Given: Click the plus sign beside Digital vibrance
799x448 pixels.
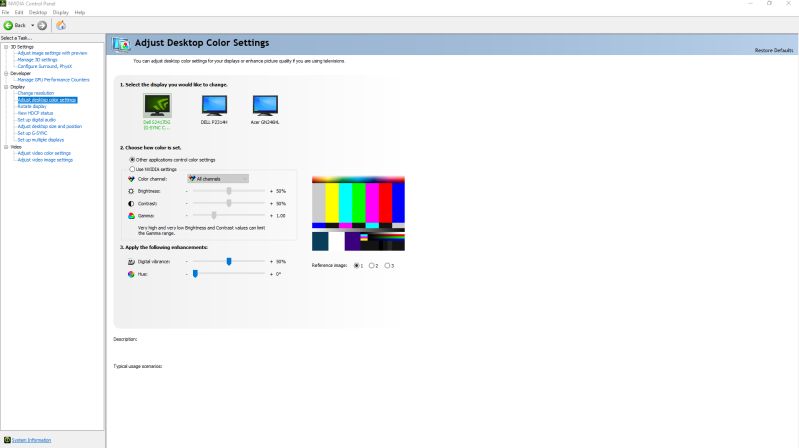Looking at the screenshot, I should [x=271, y=261].
